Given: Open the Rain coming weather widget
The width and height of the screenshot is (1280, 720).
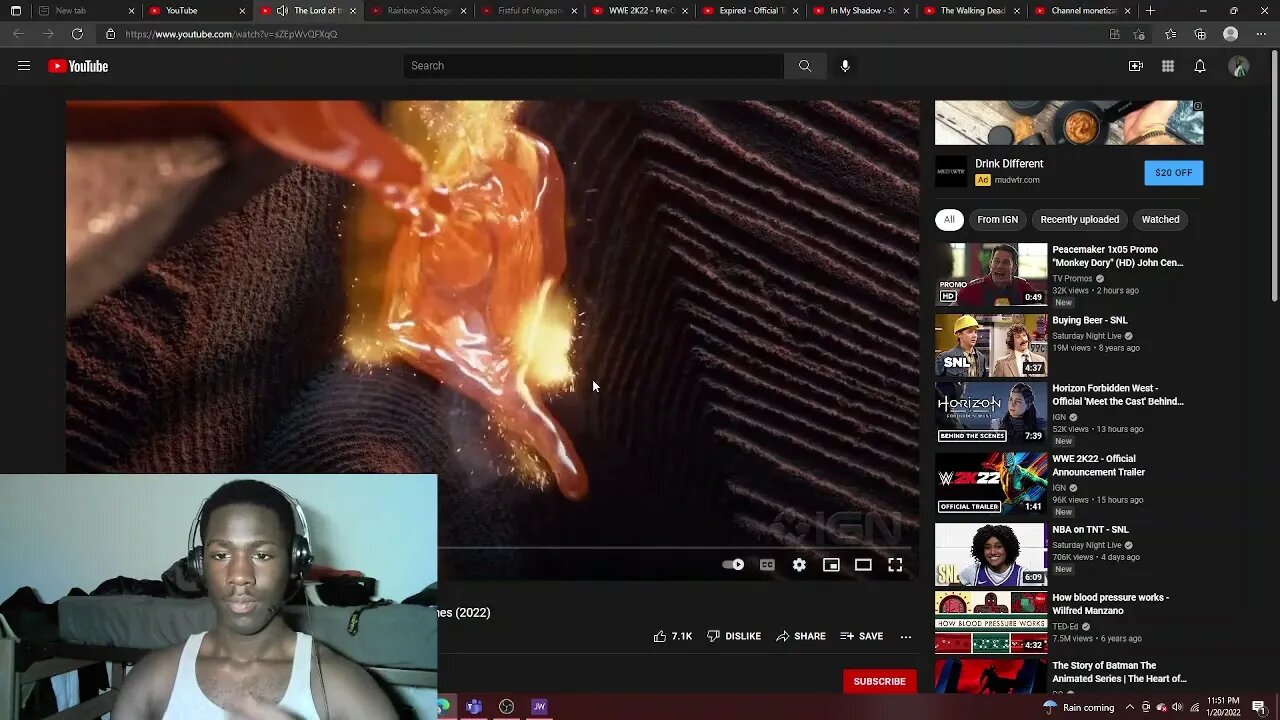Looking at the screenshot, I should [x=1078, y=707].
